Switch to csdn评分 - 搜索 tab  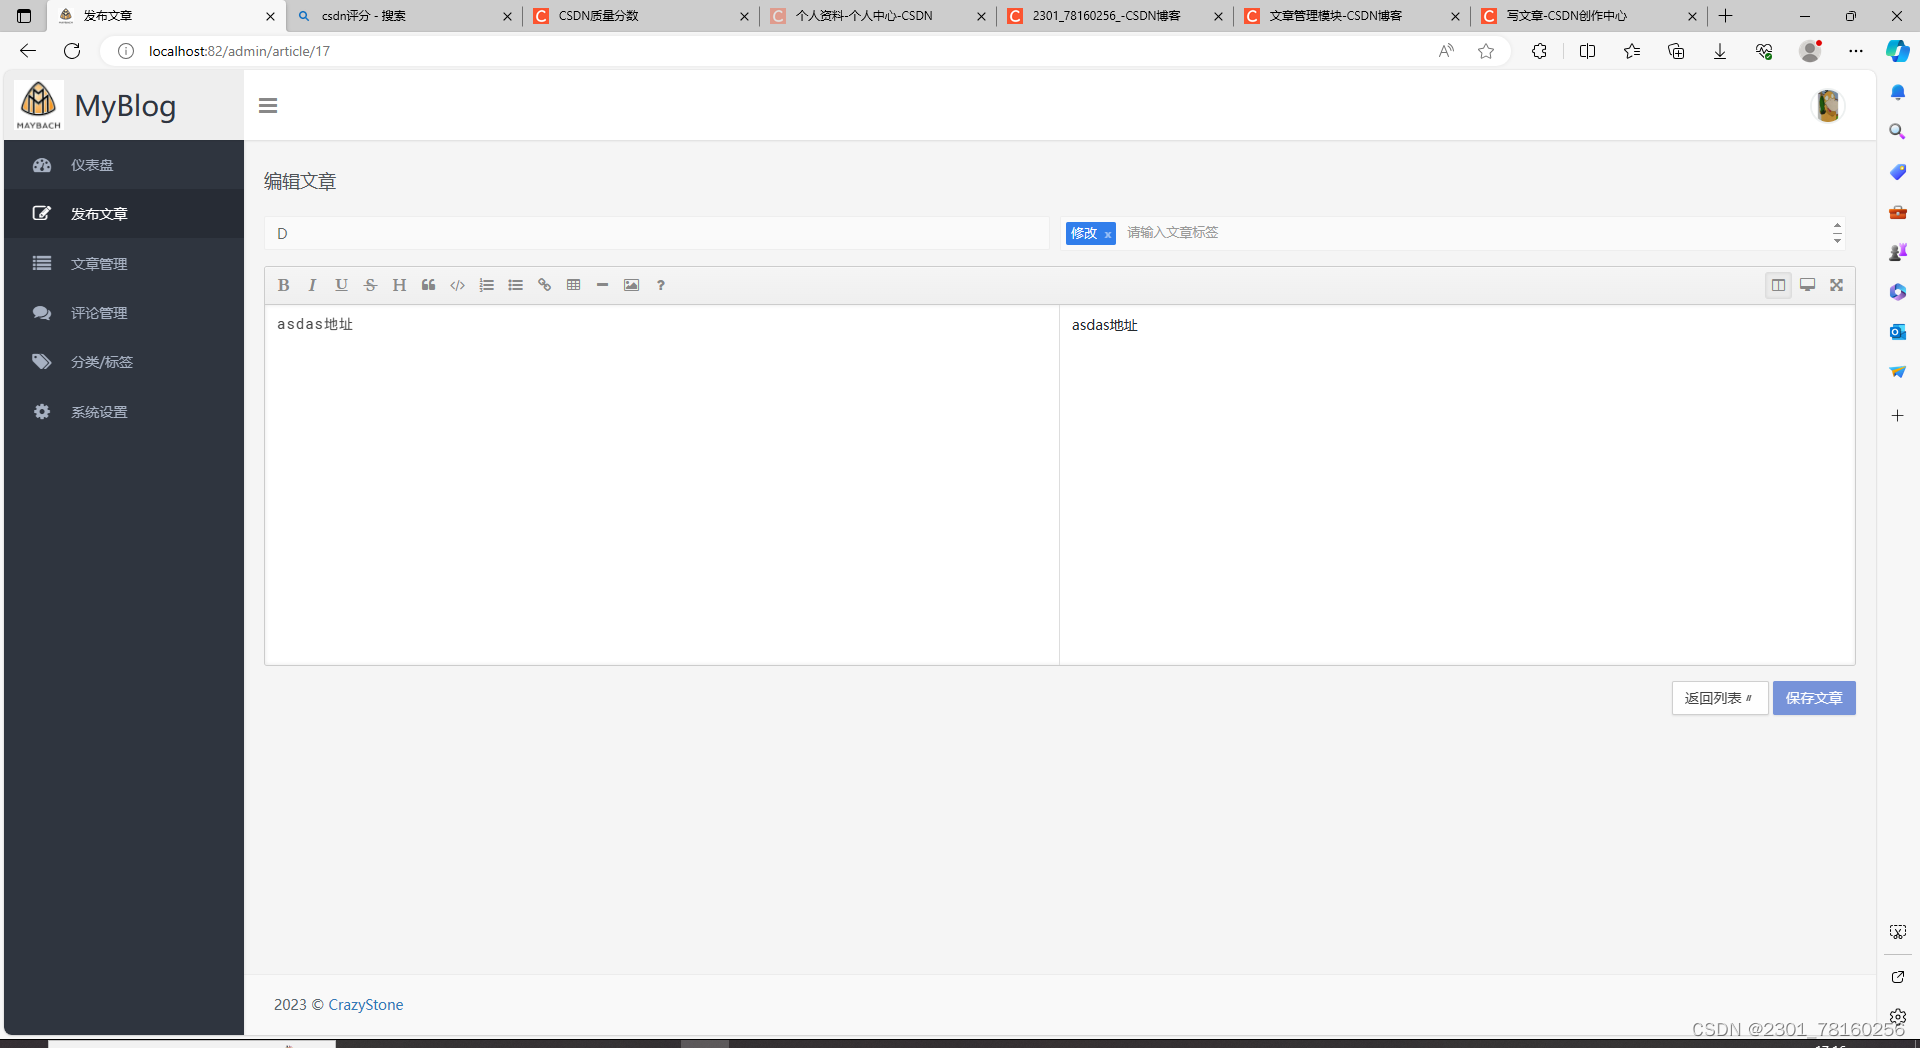coord(404,16)
